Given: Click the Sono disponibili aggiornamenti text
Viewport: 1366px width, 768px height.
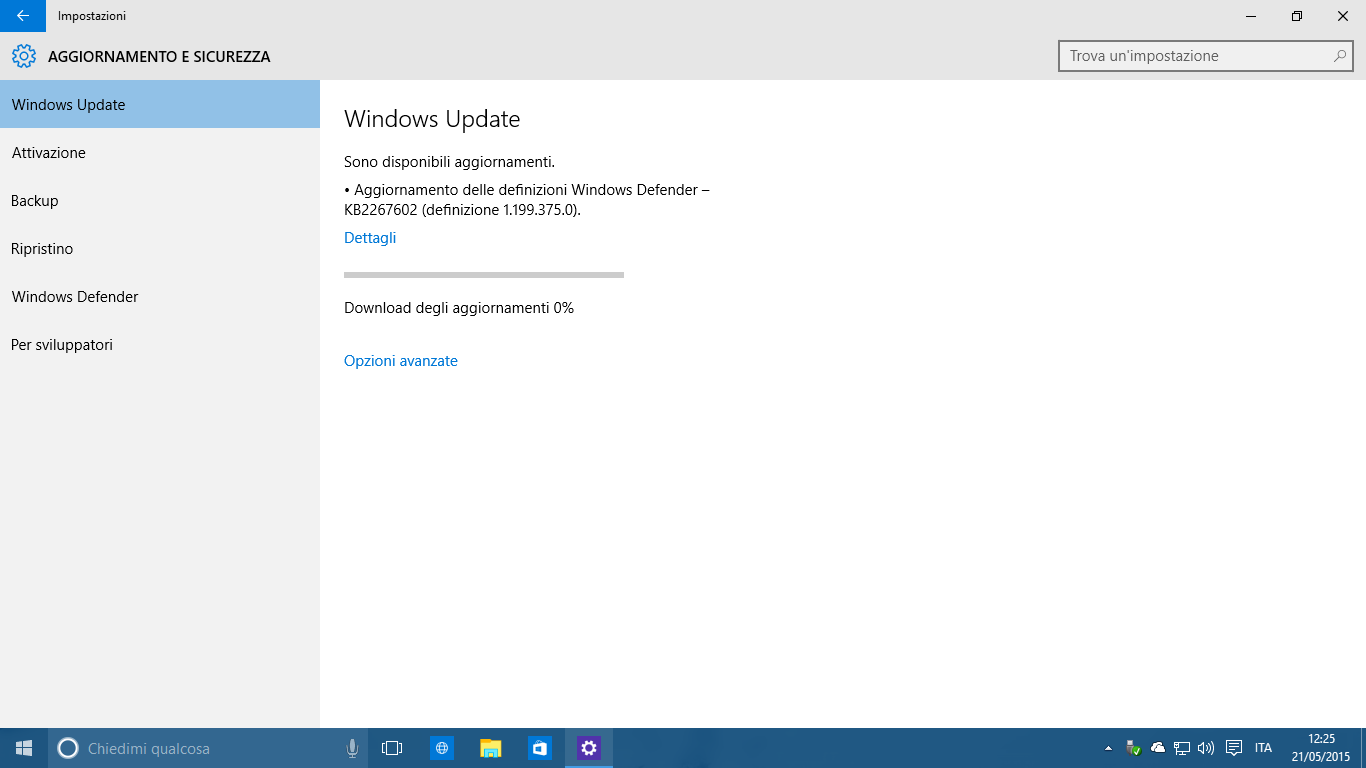Looking at the screenshot, I should click(449, 161).
